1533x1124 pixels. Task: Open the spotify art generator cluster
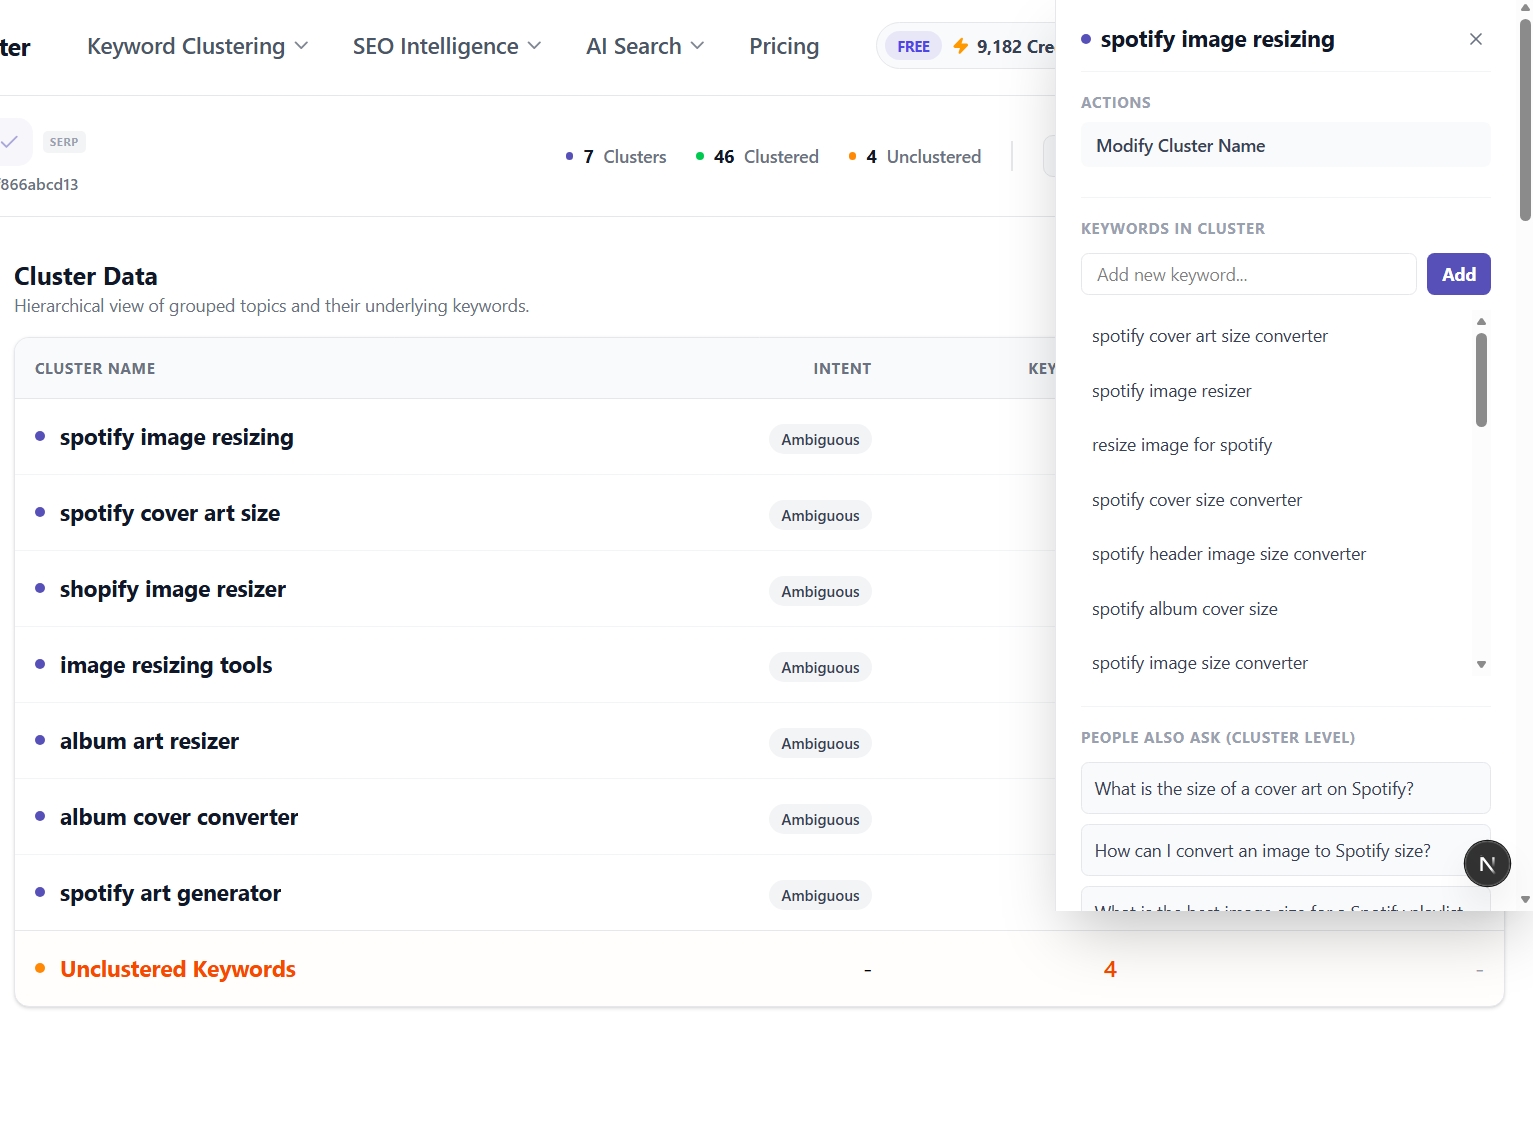point(535,893)
